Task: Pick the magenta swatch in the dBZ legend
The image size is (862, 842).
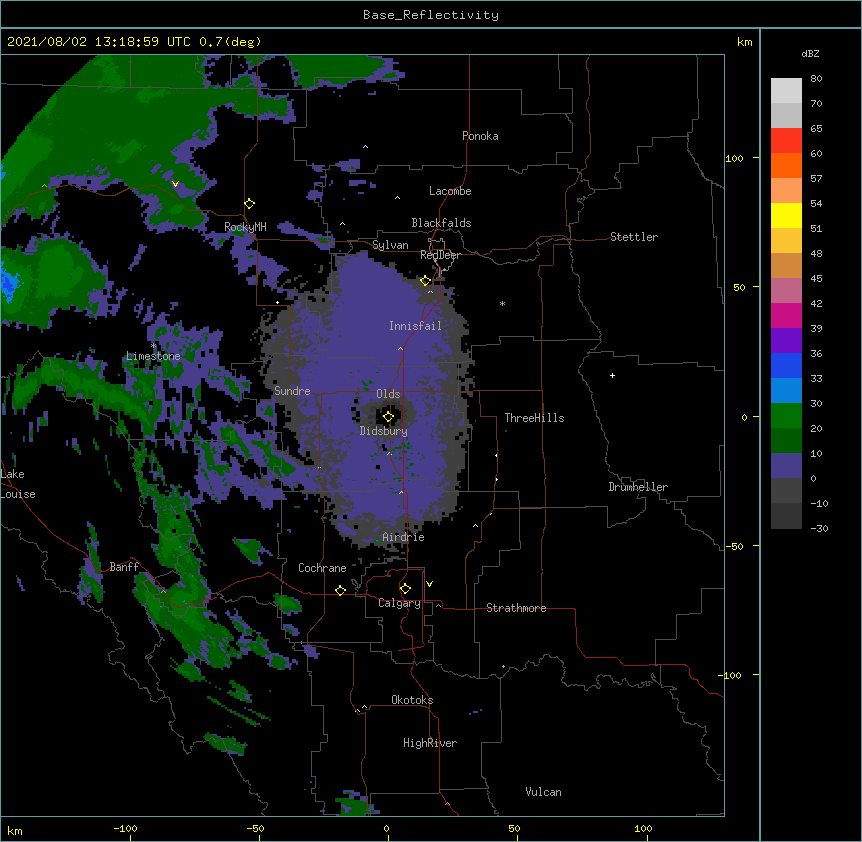Action: [786, 315]
